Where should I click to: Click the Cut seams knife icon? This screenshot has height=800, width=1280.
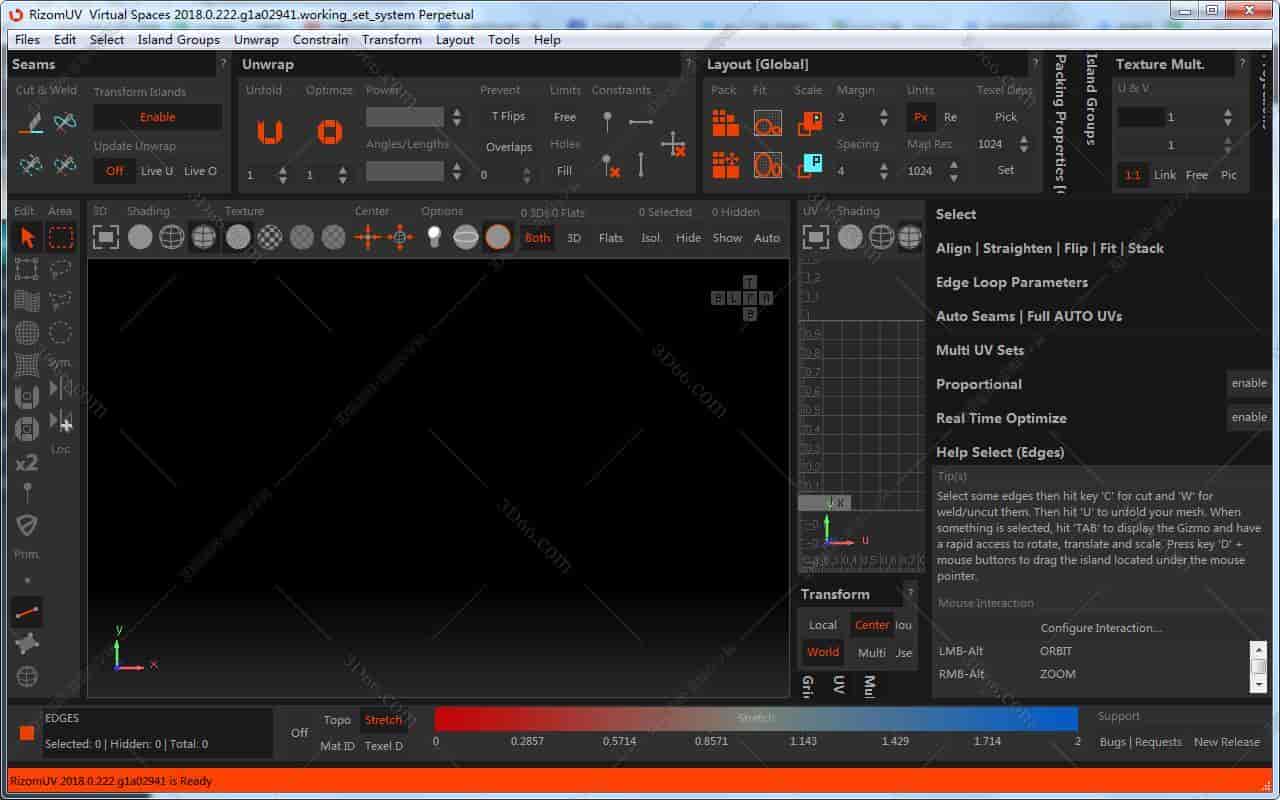tap(31, 122)
